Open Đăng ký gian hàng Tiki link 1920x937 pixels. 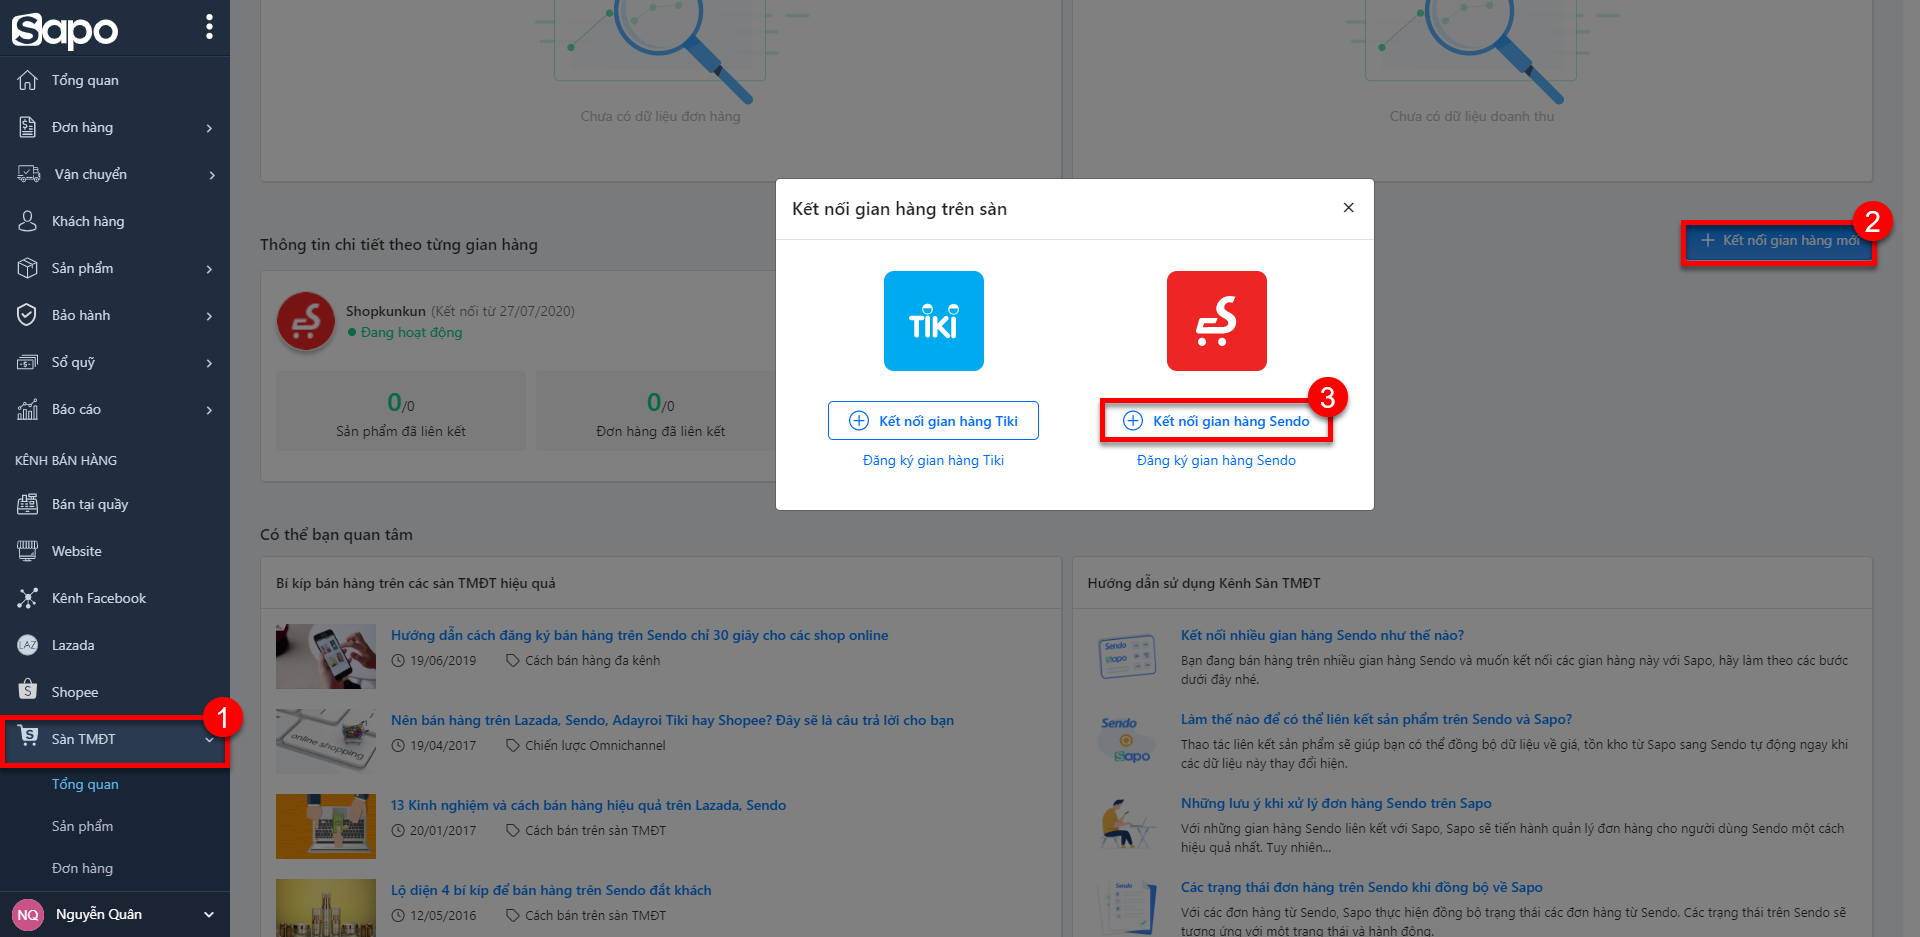(933, 460)
